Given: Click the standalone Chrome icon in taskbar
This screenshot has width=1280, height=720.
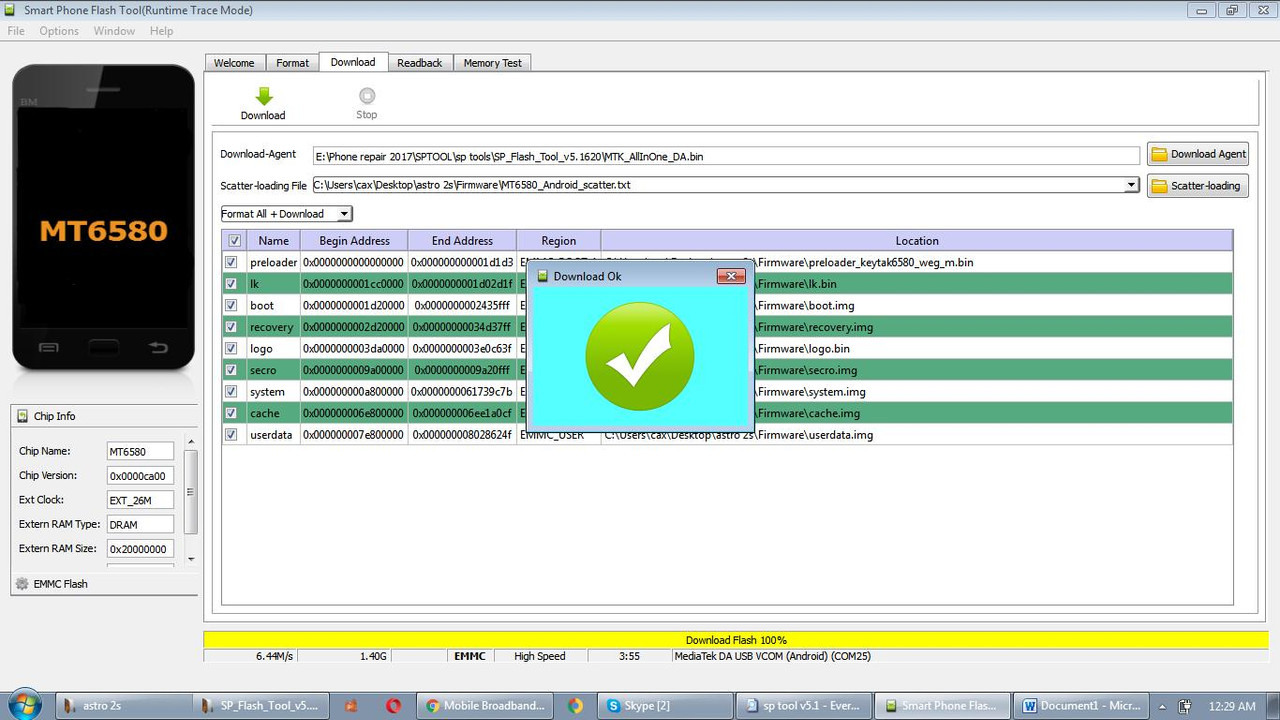Looking at the screenshot, I should pyautogui.click(x=575, y=705).
